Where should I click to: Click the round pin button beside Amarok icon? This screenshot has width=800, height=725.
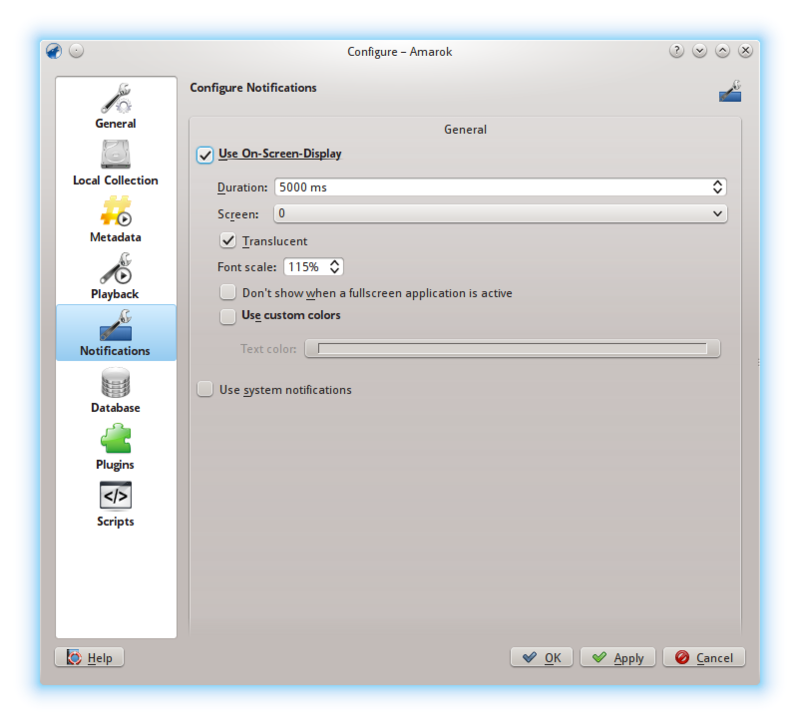[x=77, y=51]
